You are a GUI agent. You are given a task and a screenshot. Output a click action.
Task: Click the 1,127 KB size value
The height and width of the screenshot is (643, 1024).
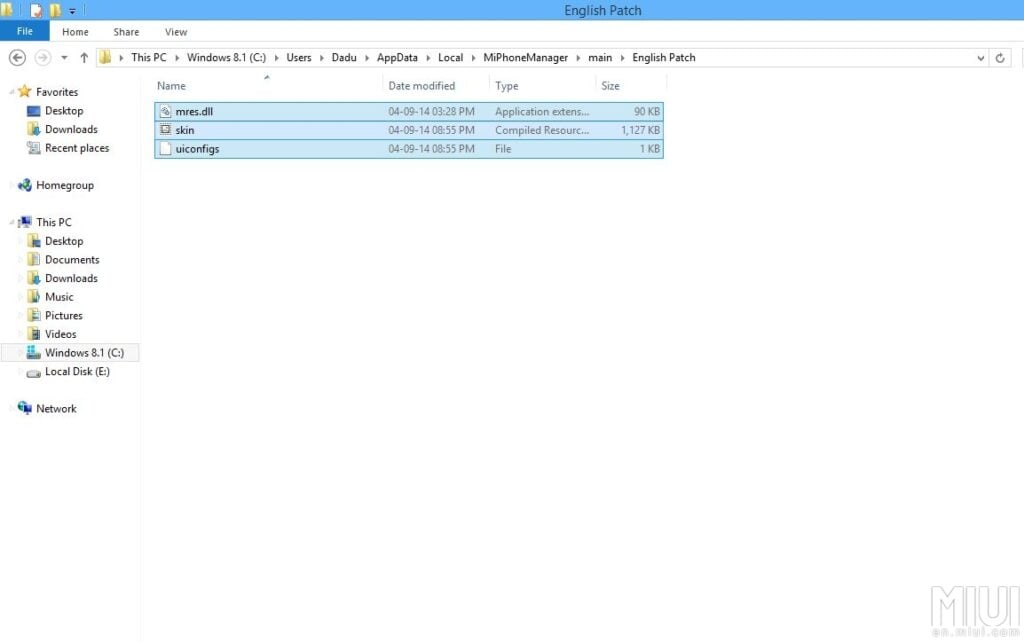tap(640, 130)
